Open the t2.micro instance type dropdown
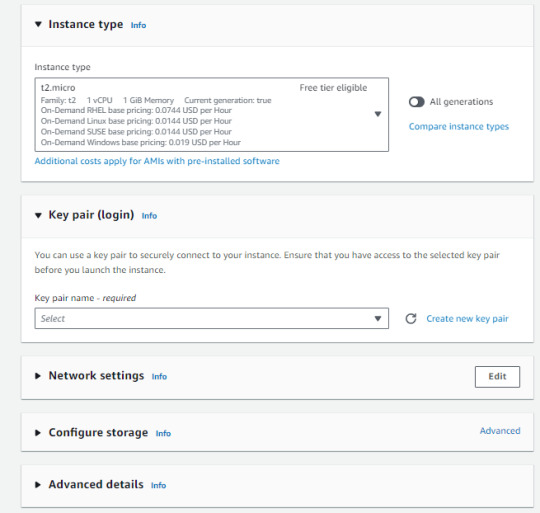The width and height of the screenshot is (540, 513). click(211, 115)
